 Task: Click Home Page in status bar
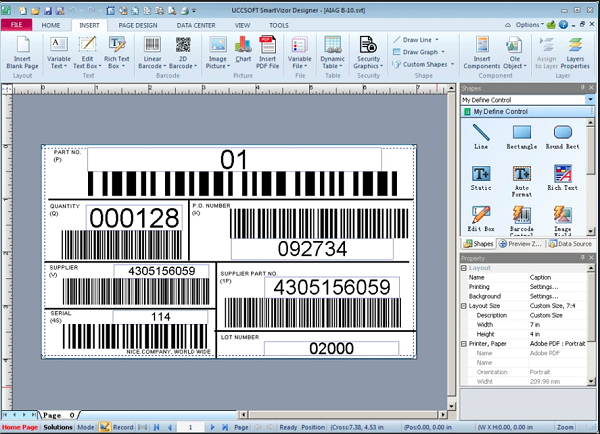click(20, 427)
